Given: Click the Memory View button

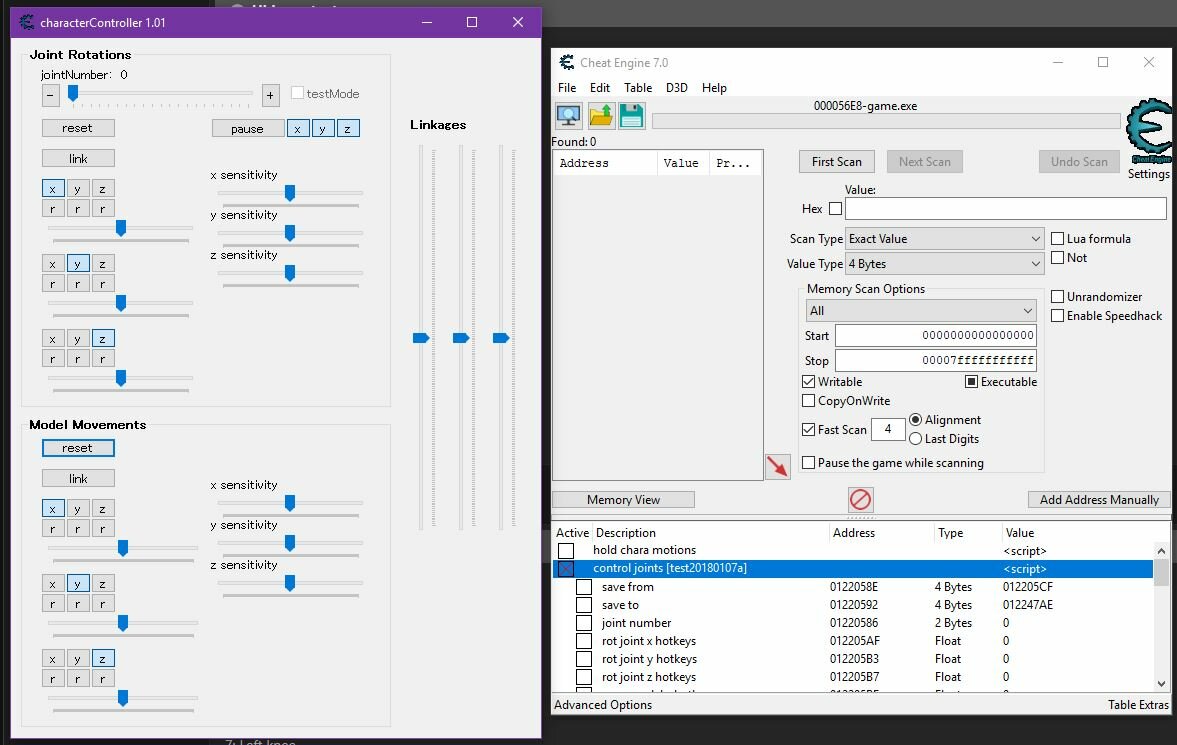Looking at the screenshot, I should (x=623, y=499).
